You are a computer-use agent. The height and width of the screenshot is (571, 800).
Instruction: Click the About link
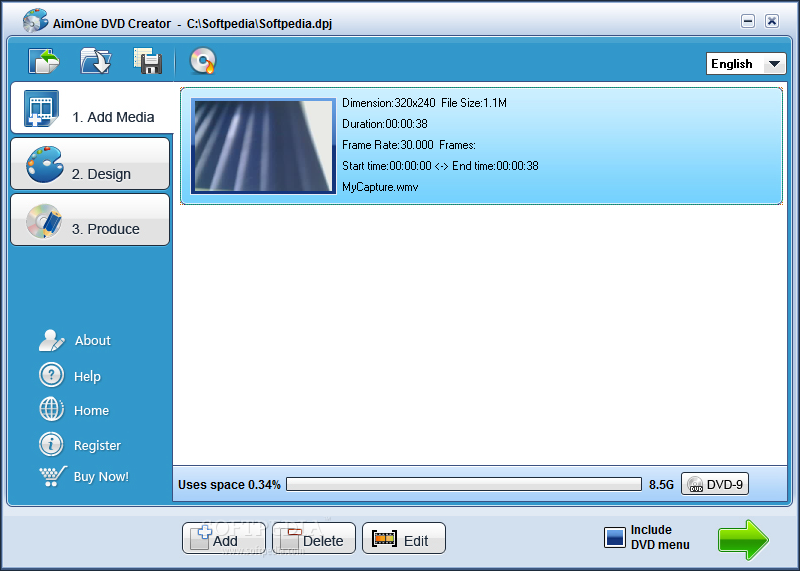[92, 340]
